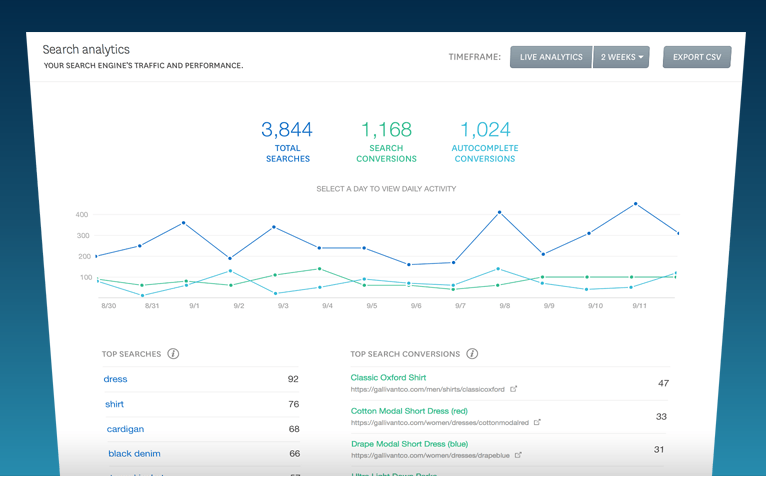The image size is (766, 504).
Task: Click the count 33 for Cotton Modal Dress
Action: [661, 417]
